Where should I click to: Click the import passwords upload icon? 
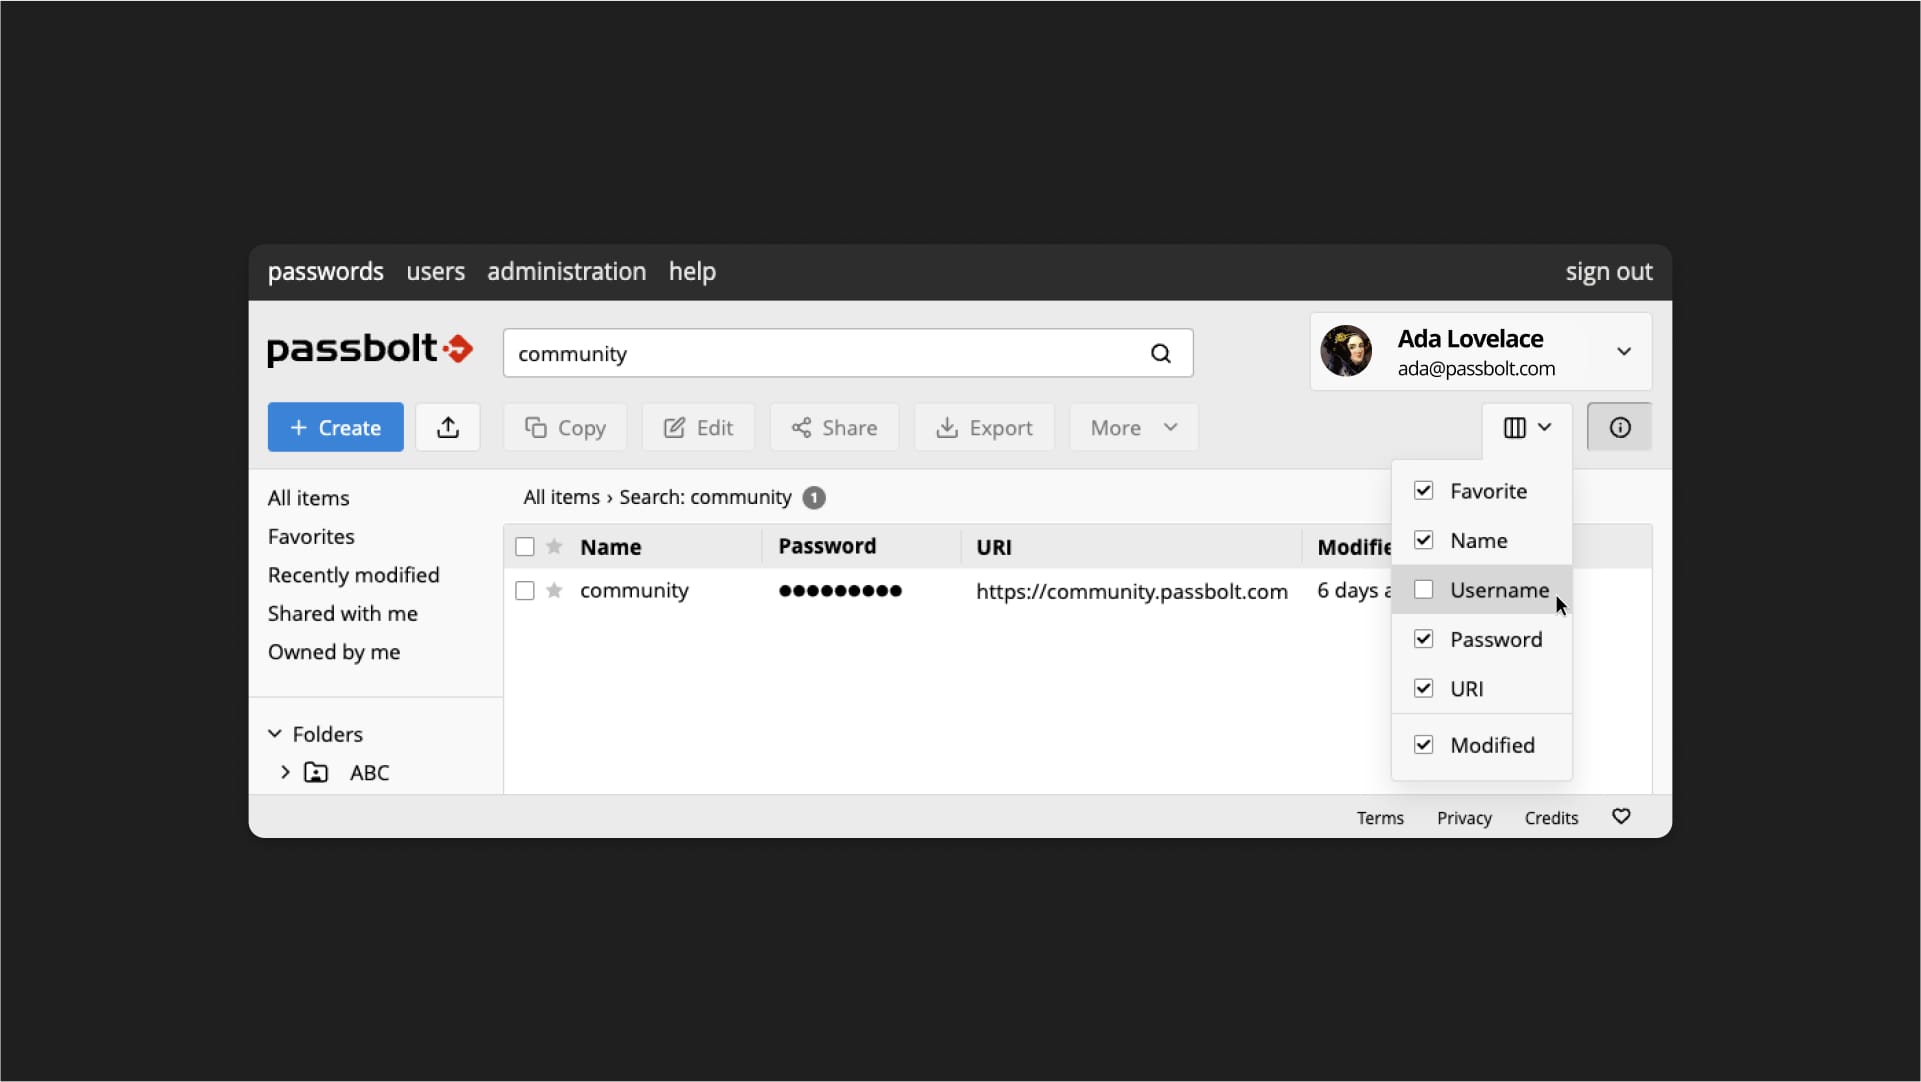click(x=448, y=427)
